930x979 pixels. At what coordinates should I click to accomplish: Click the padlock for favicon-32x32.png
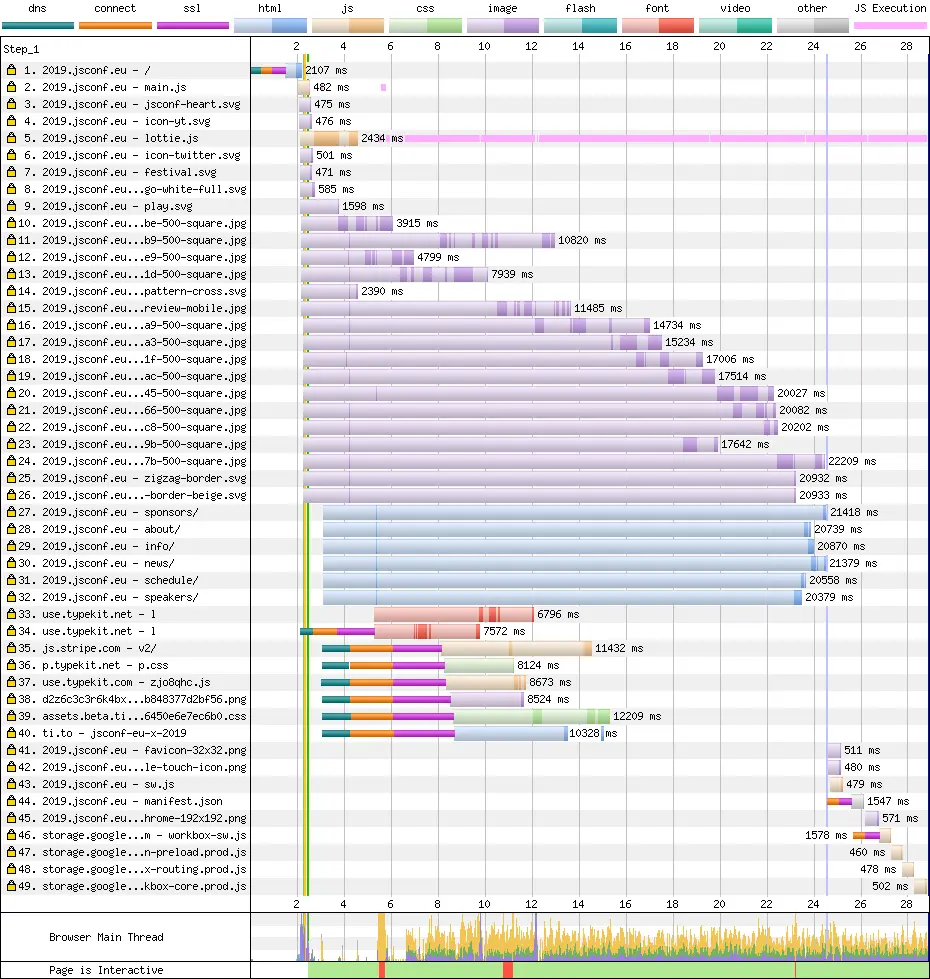pos(9,750)
